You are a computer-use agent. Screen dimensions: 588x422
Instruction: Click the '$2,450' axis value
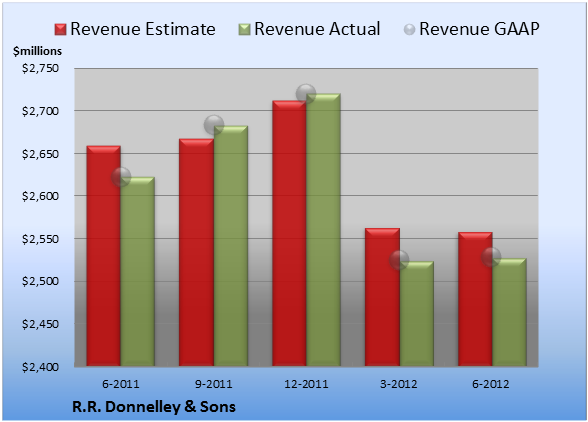[x=40, y=324]
